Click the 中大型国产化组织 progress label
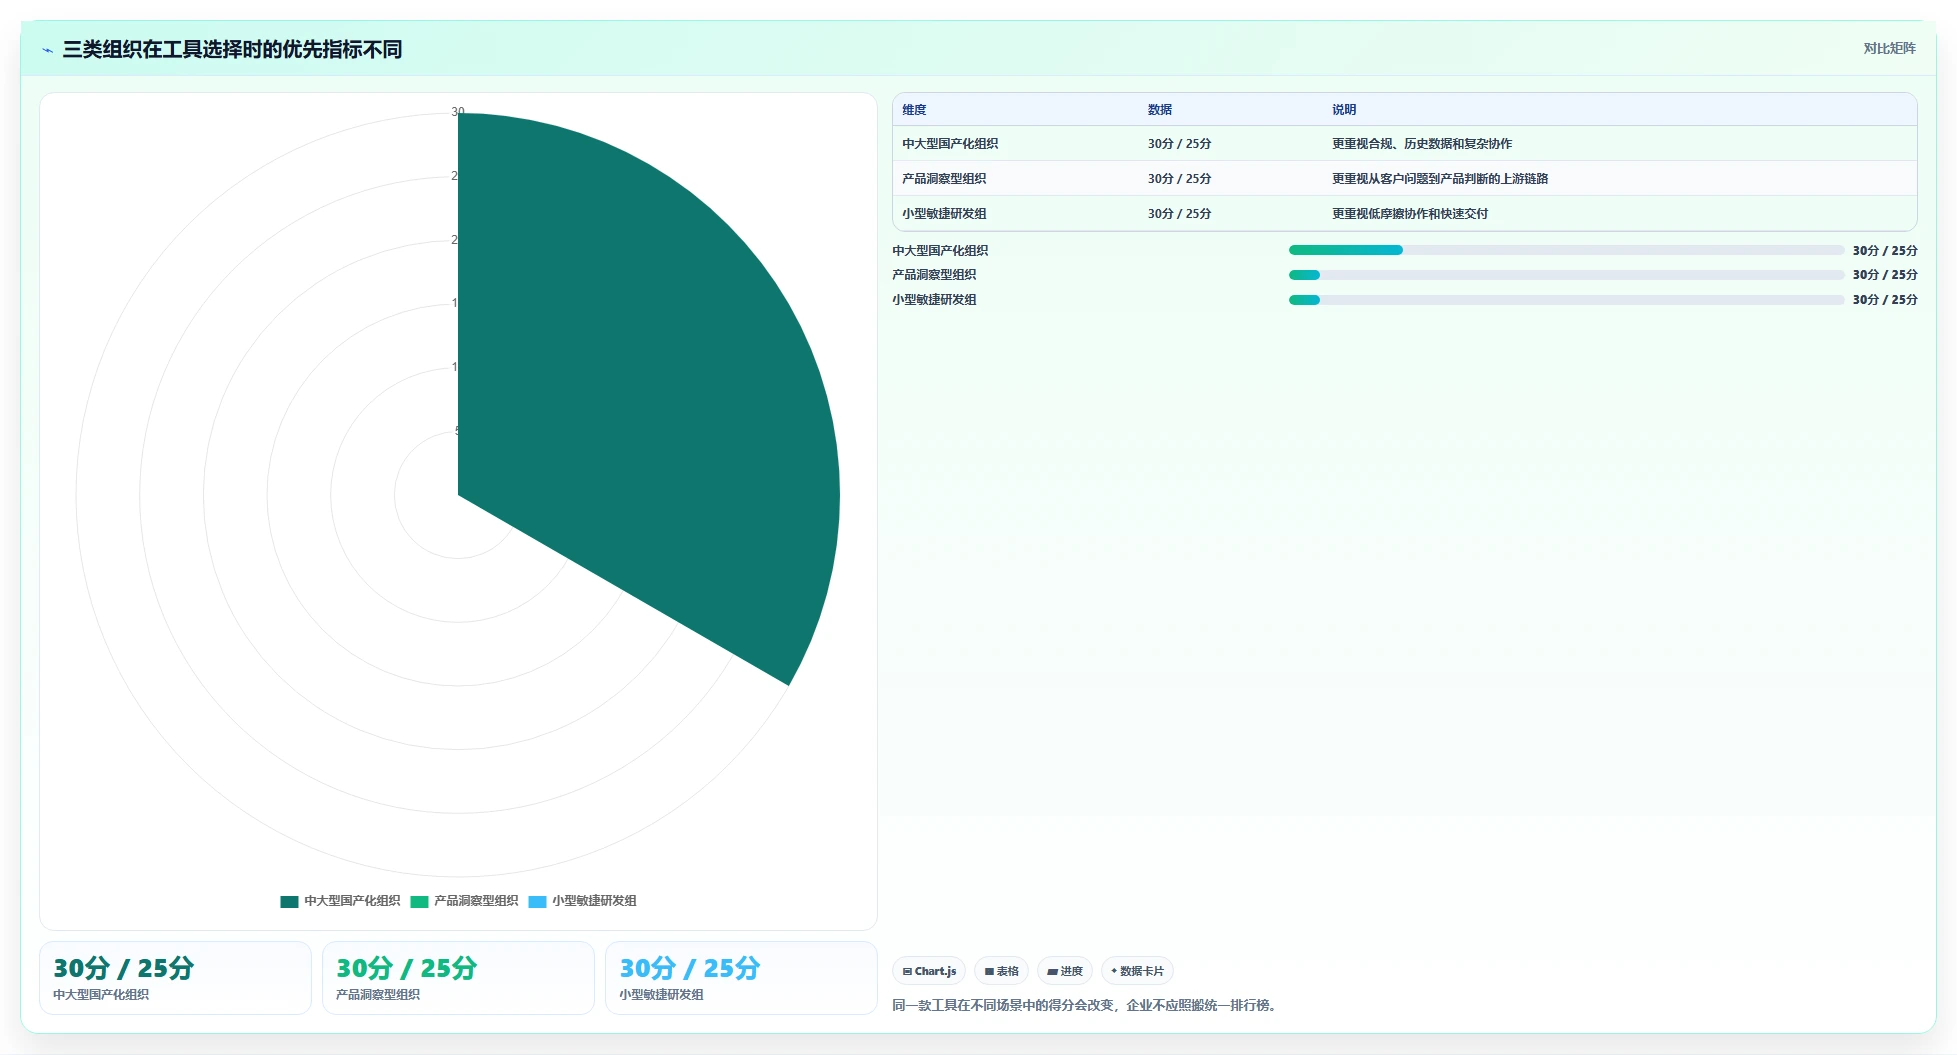1957x1055 pixels. tap(940, 251)
